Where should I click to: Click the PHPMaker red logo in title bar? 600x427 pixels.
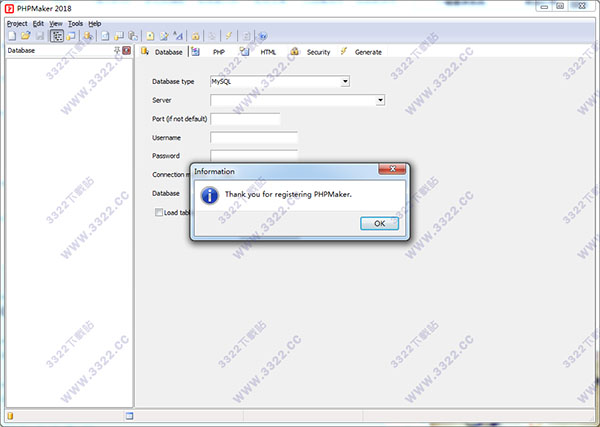(10, 8)
